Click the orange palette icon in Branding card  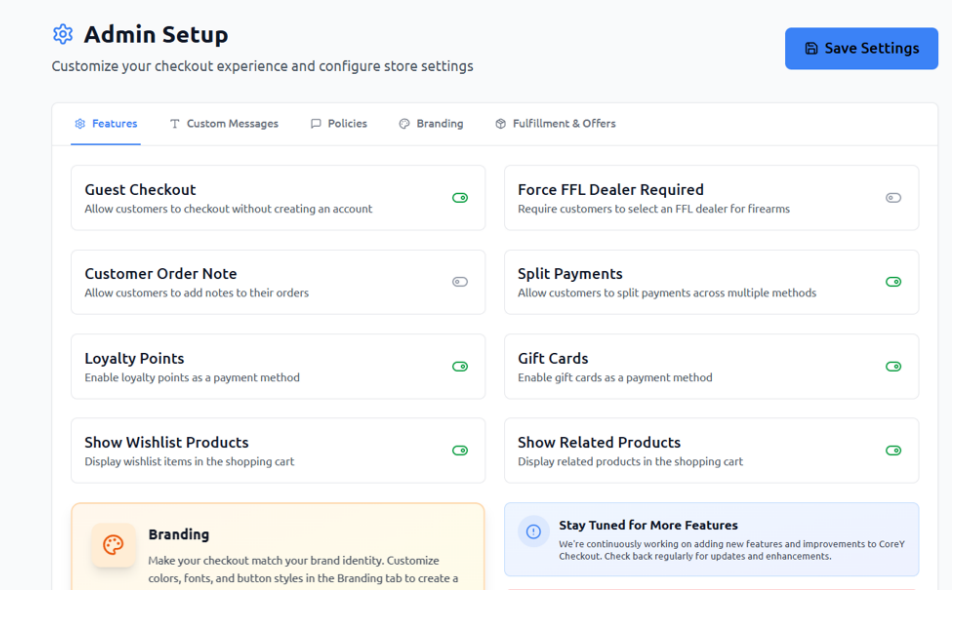114,544
